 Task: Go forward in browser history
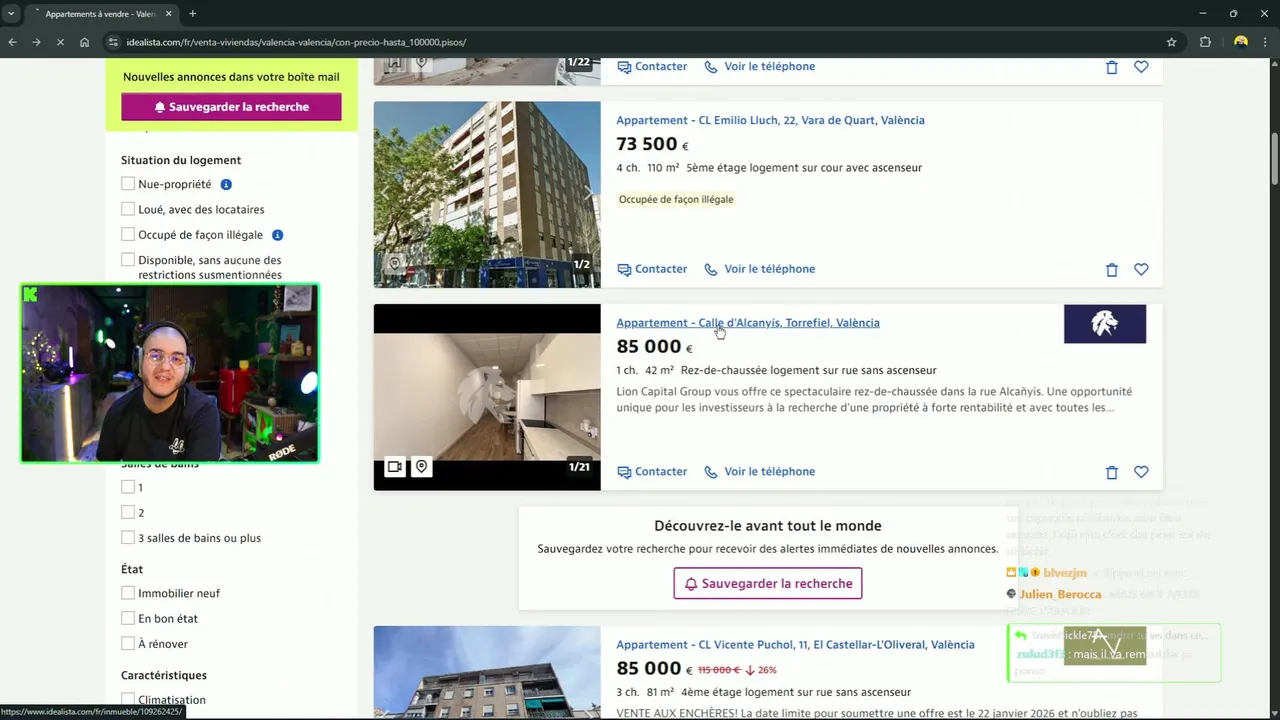tap(36, 42)
